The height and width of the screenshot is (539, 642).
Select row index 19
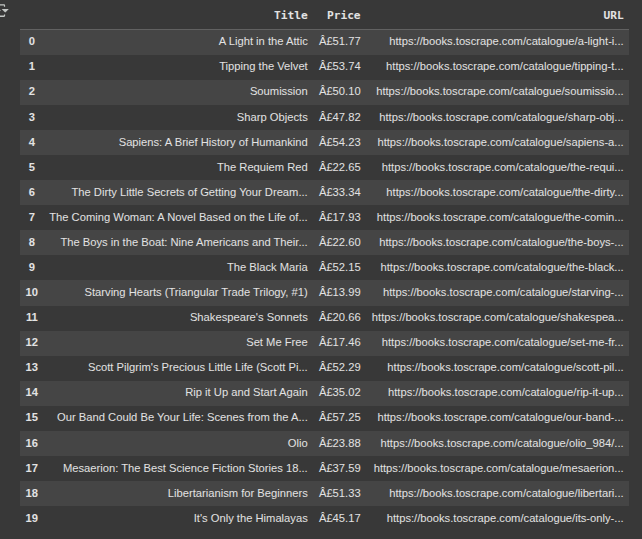[x=32, y=519]
